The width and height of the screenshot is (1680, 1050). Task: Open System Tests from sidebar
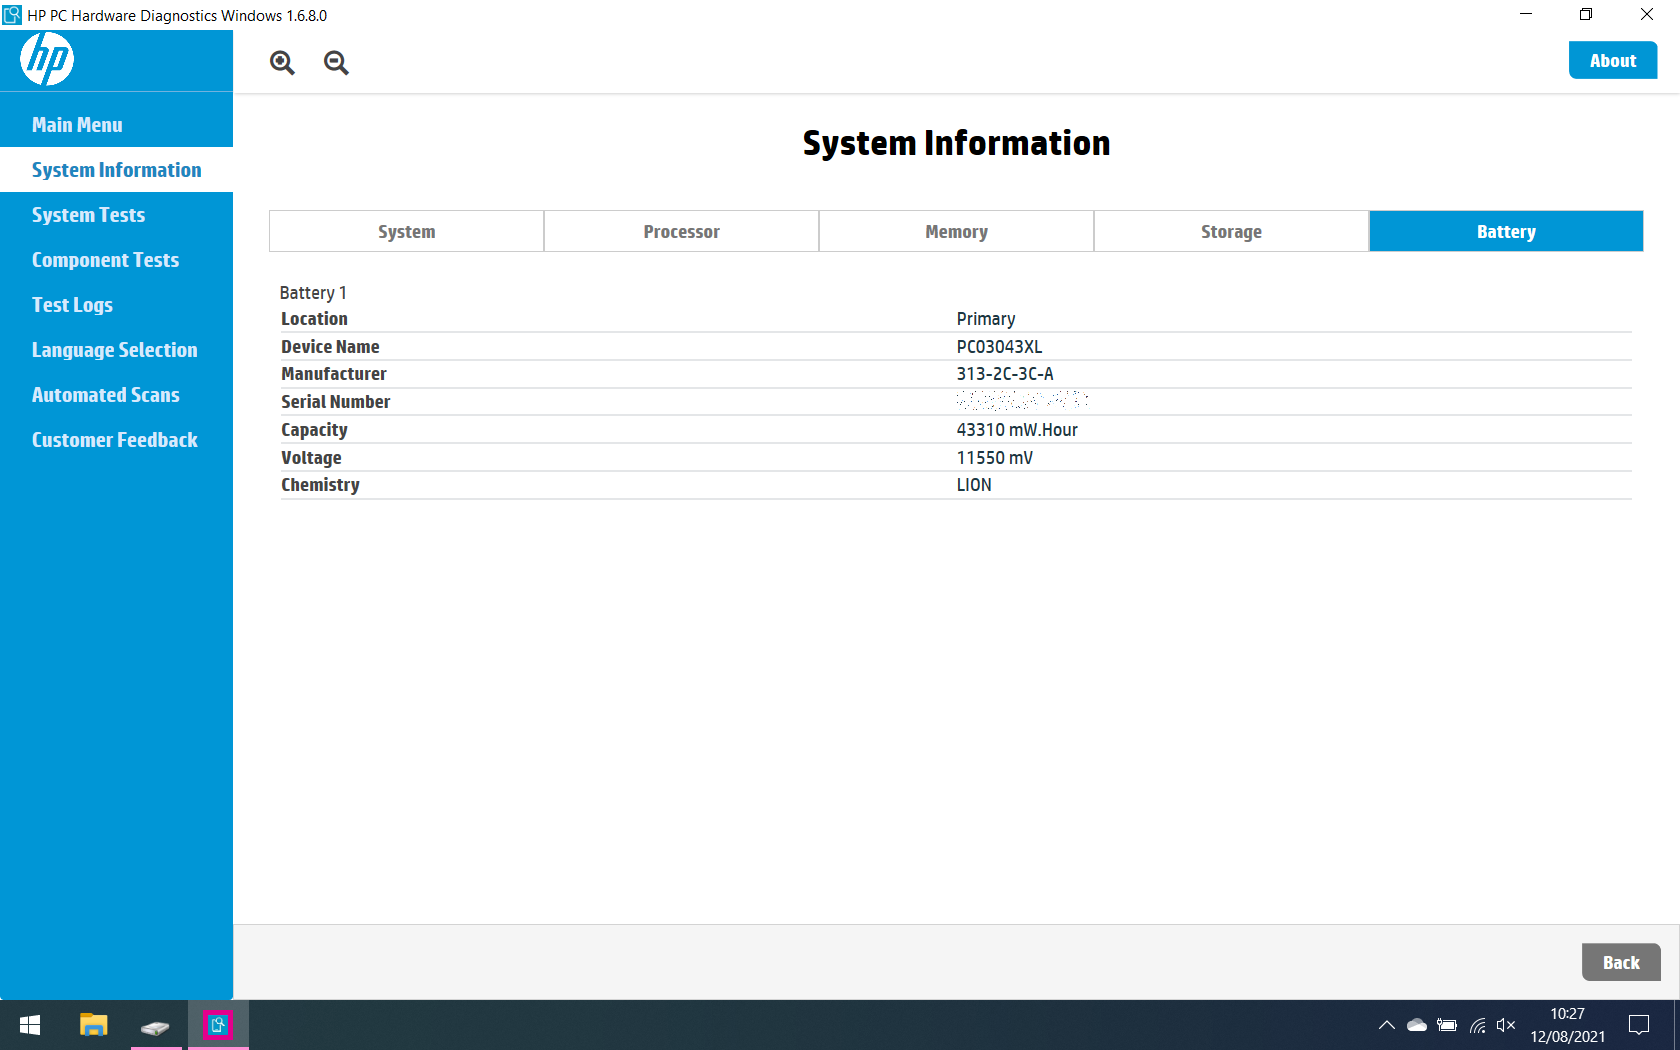coord(116,215)
